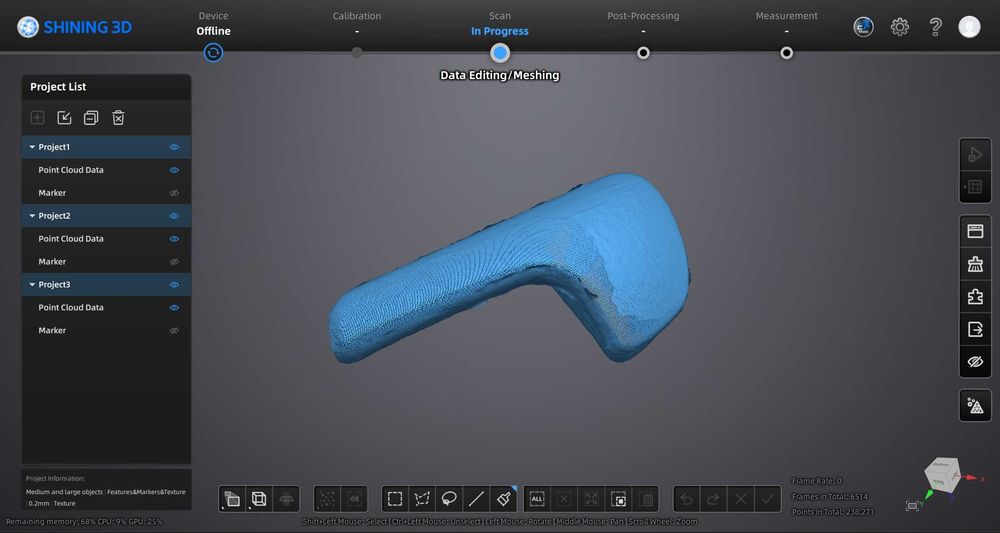Select Marker row under Project2
Image resolution: width=1000 pixels, height=533 pixels.
point(107,262)
